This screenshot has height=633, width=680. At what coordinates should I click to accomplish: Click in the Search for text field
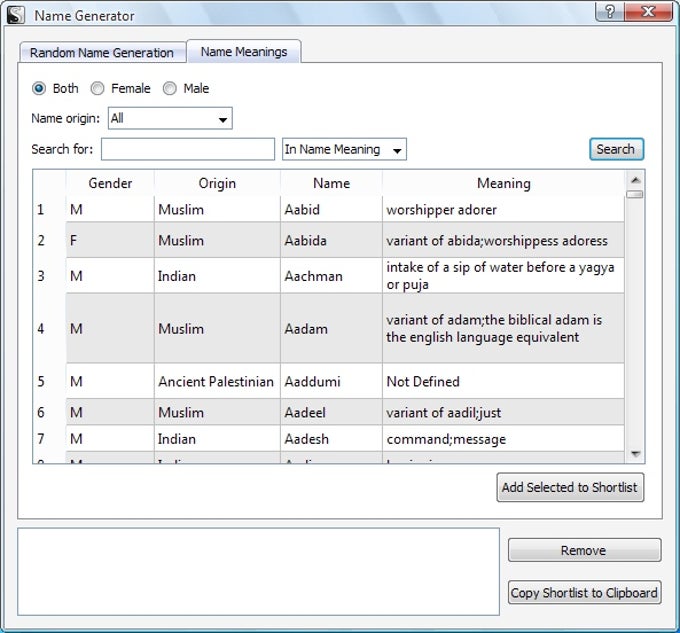pos(188,149)
